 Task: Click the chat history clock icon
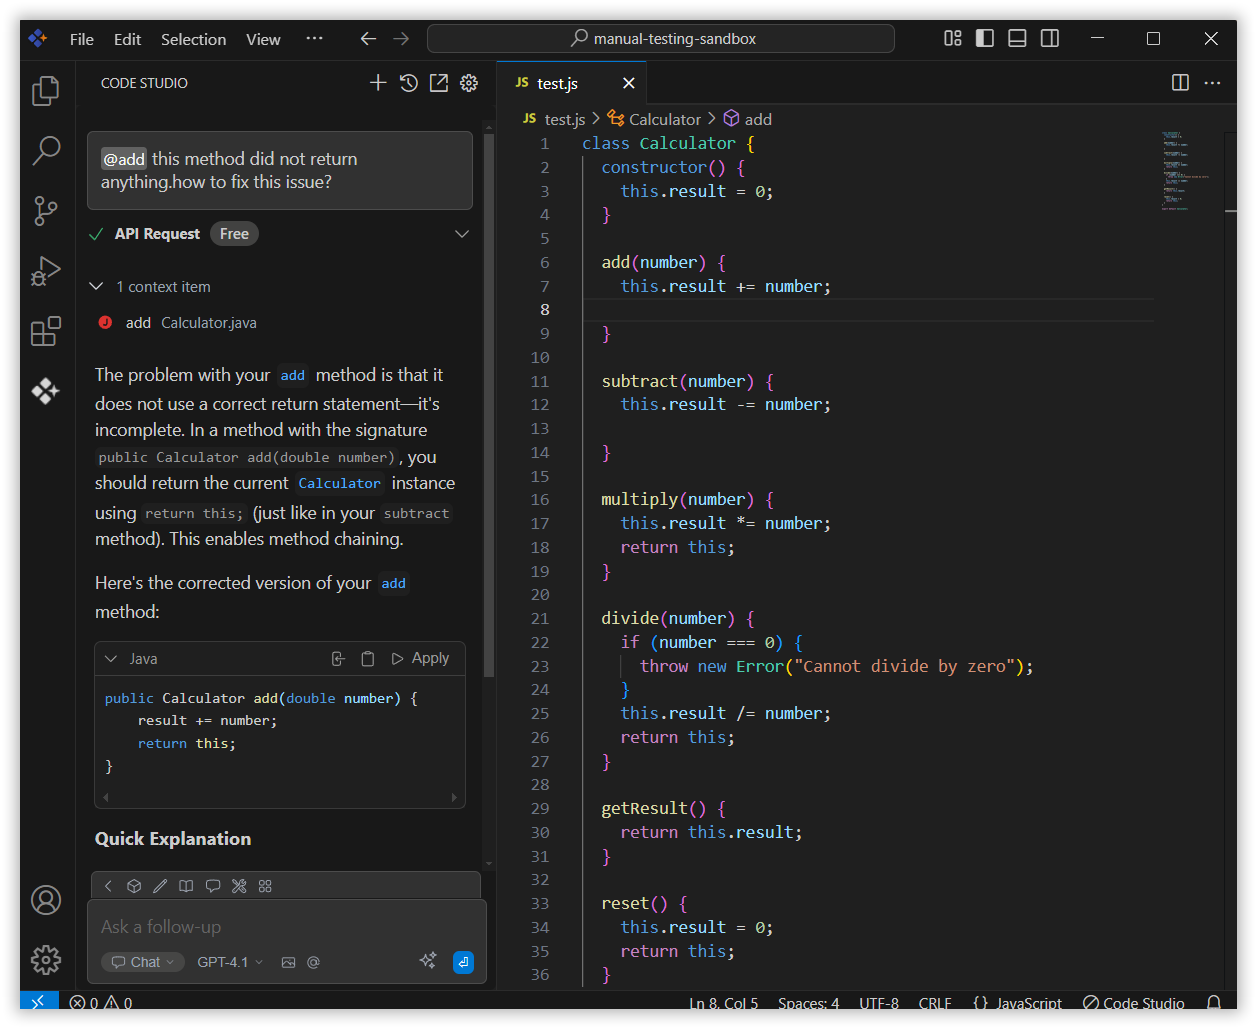[x=408, y=83]
